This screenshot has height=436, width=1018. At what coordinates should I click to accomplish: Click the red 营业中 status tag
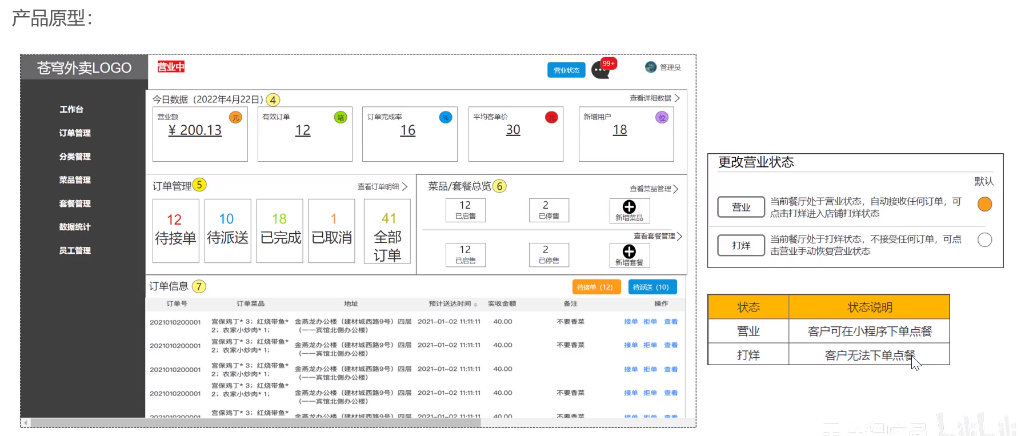(x=172, y=66)
